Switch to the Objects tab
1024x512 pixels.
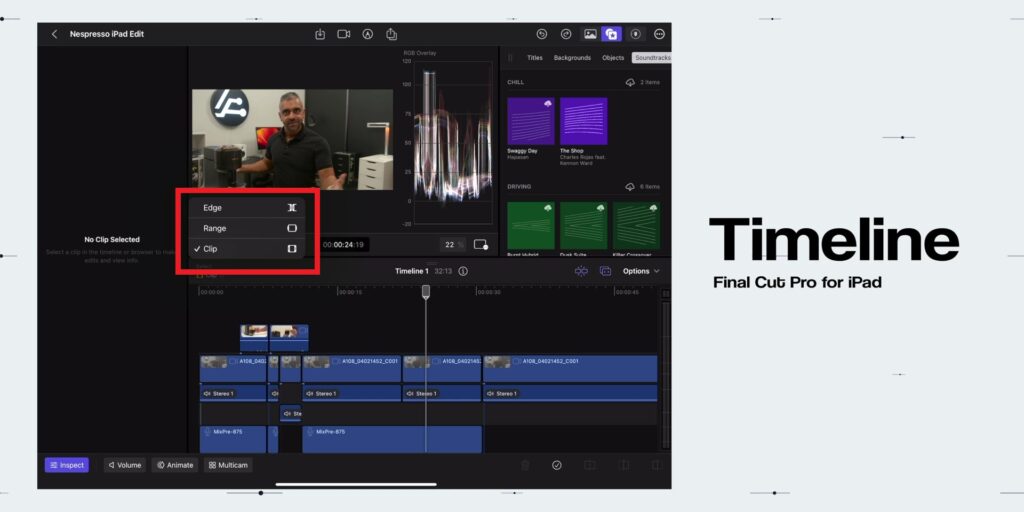[613, 57]
